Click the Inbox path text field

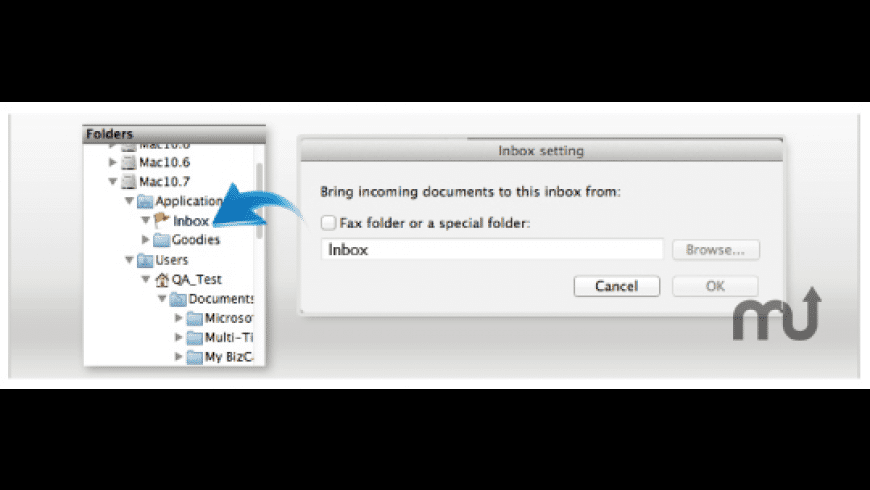click(x=492, y=250)
